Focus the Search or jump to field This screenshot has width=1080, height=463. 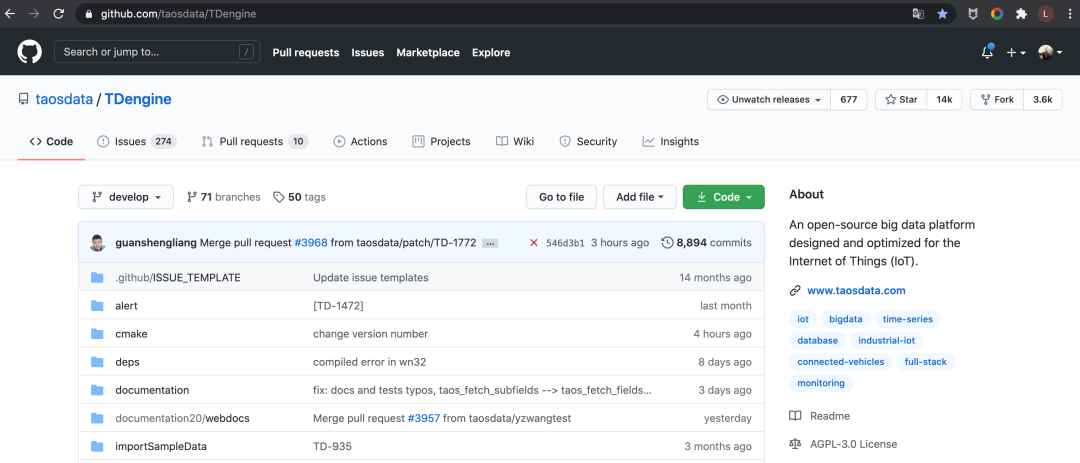pyautogui.click(x=157, y=52)
